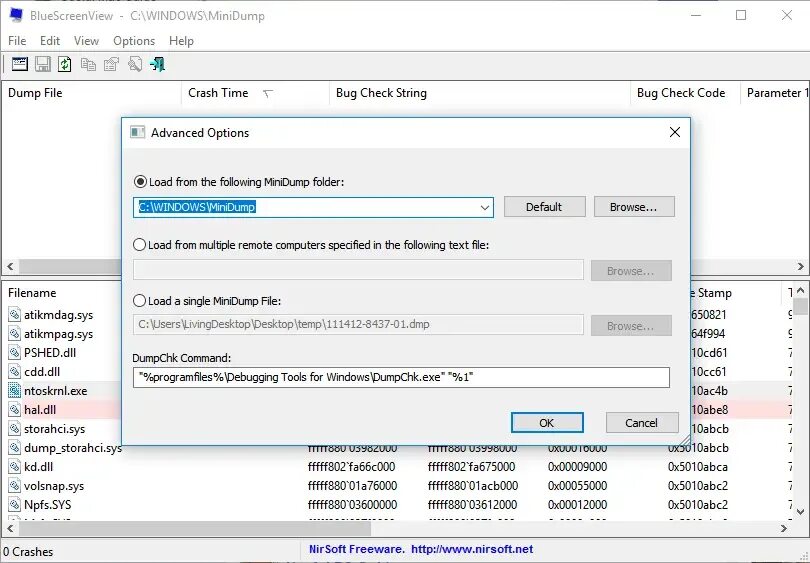Open the nirsoft.net link in status bar
The height and width of the screenshot is (563, 810).
click(472, 549)
